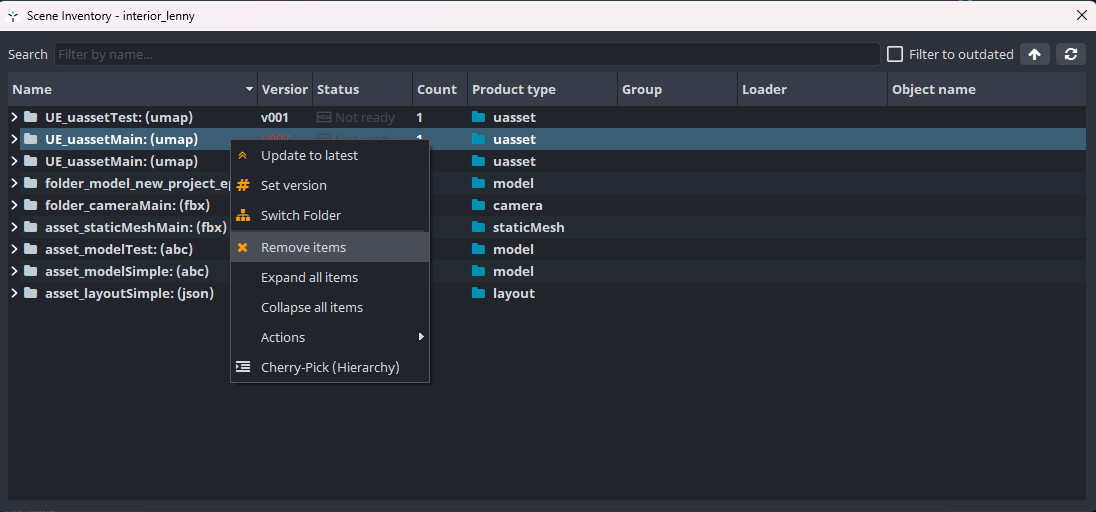Viewport: 1096px width, 512px height.
Task: Select the folder_cameraMain: (fbx) item name
Action: click(x=127, y=205)
